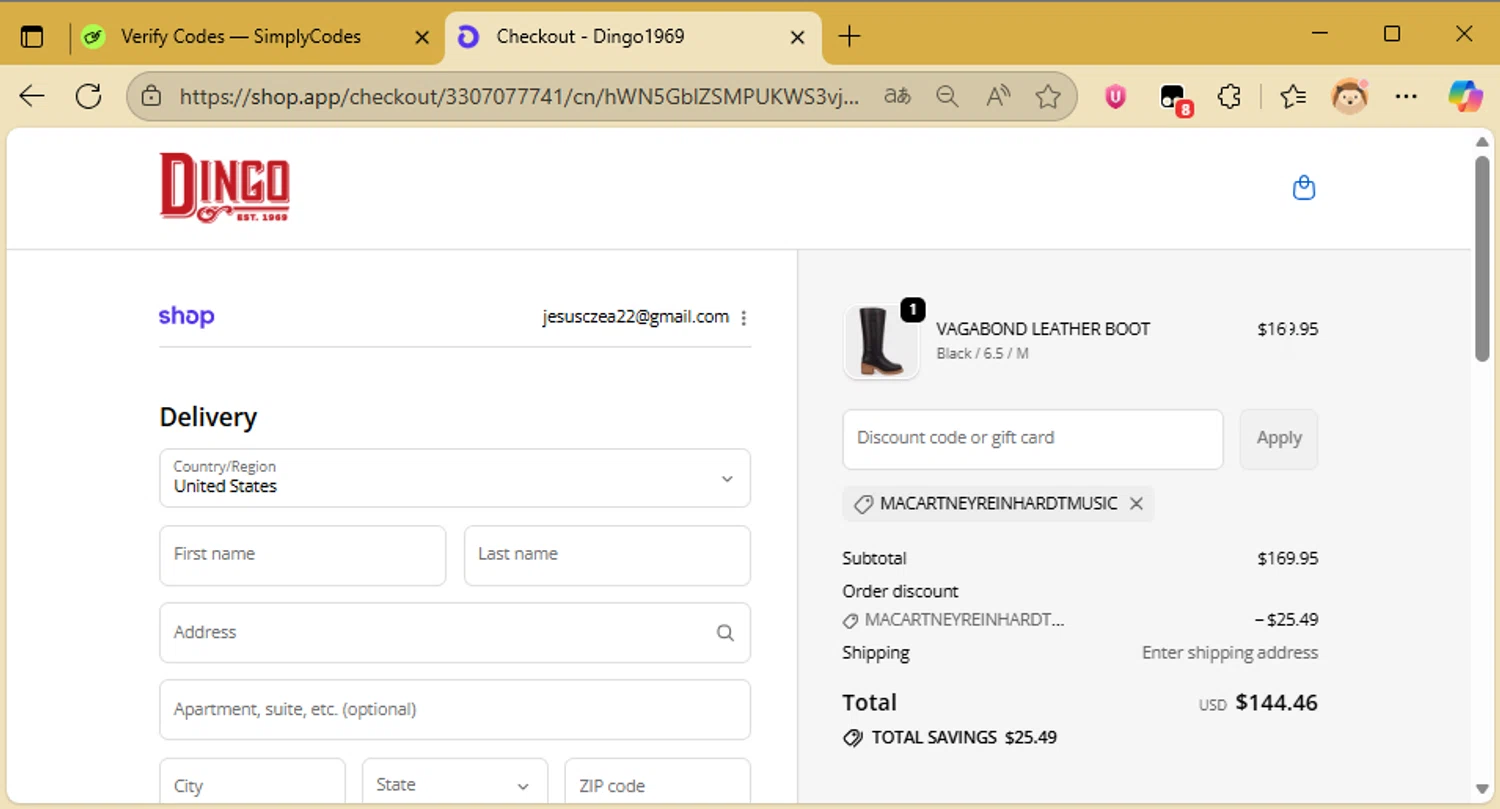Click the Enter shipping address text

[x=1230, y=653]
